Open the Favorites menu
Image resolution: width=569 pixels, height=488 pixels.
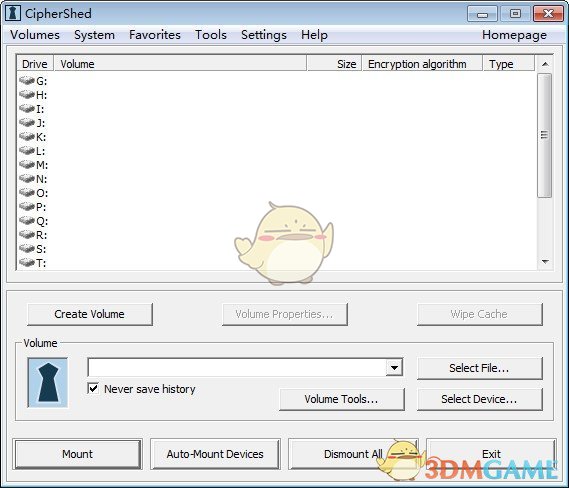[x=155, y=35]
